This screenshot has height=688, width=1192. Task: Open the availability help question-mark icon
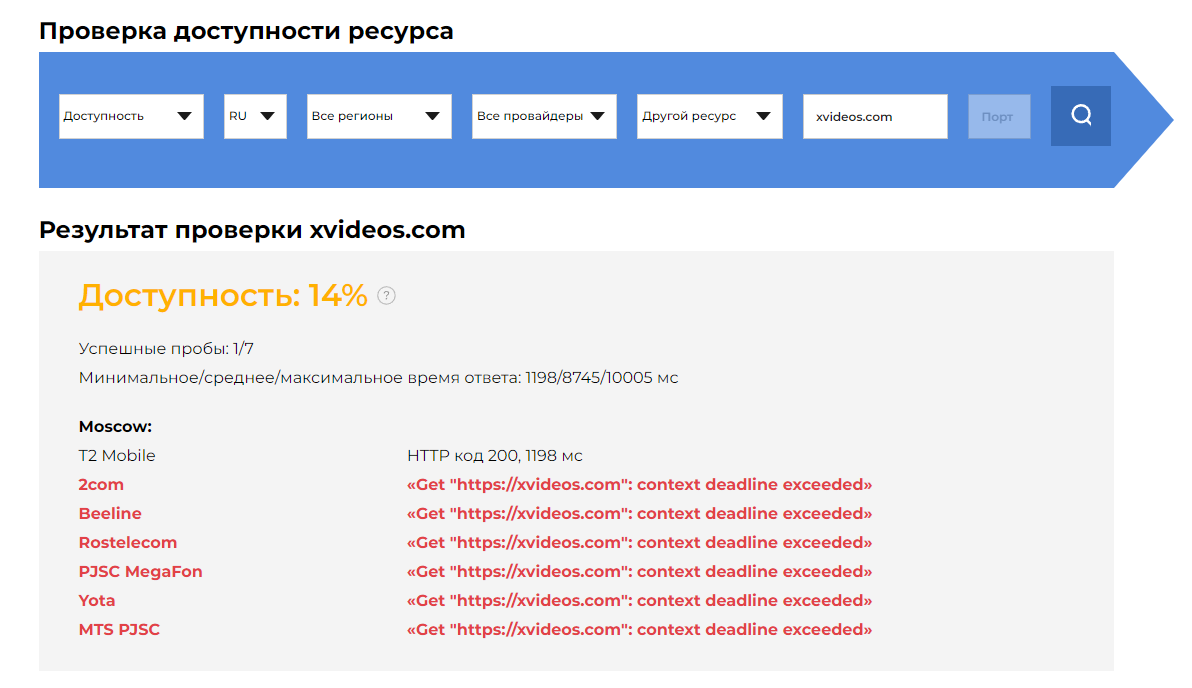(386, 296)
